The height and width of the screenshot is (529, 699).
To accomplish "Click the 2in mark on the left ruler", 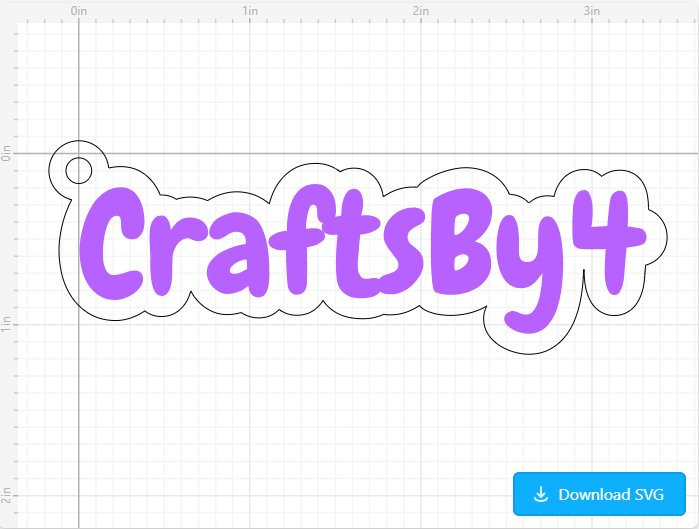I will point(8,494).
